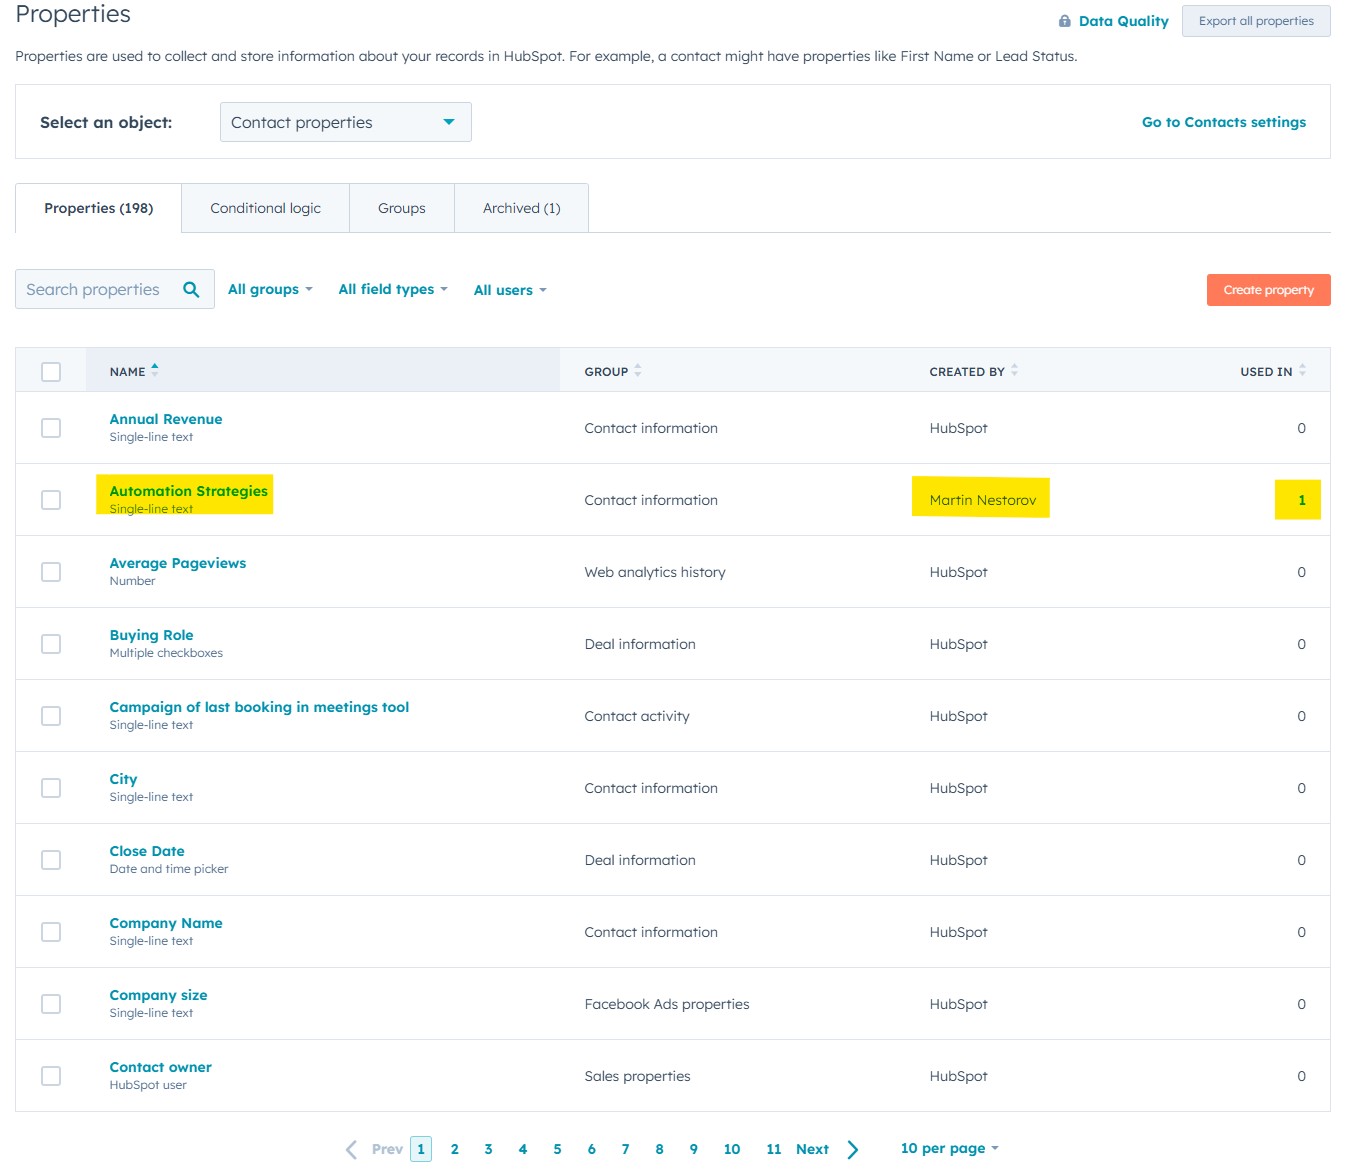Image resolution: width=1349 pixels, height=1170 pixels.
Task: Jump to page 11 of results
Action: 774,1149
